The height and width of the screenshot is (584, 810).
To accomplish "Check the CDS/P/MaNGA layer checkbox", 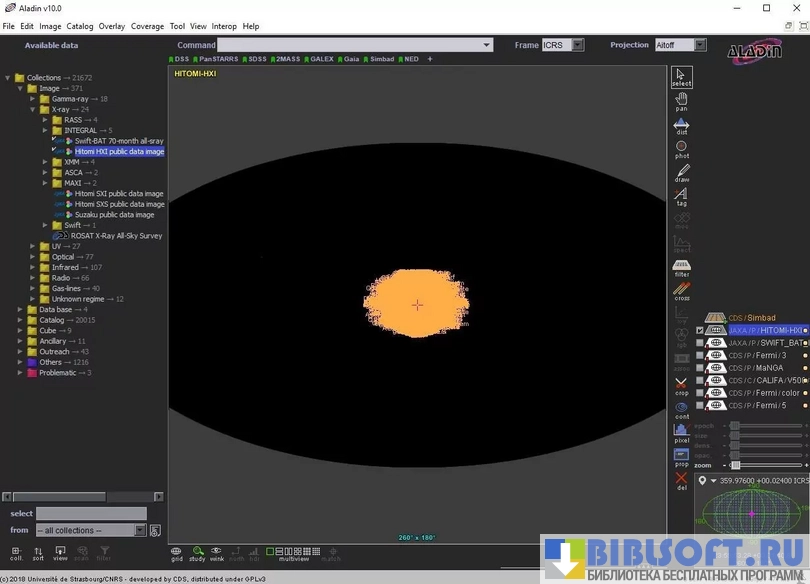I will 700,368.
